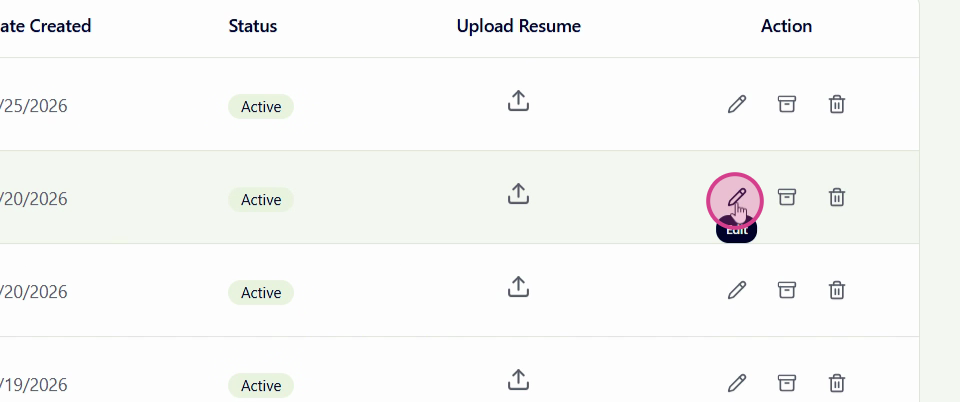Screen dimensions: 960x402
Task: Delete the entry dated 25/2026
Action: (837, 104)
